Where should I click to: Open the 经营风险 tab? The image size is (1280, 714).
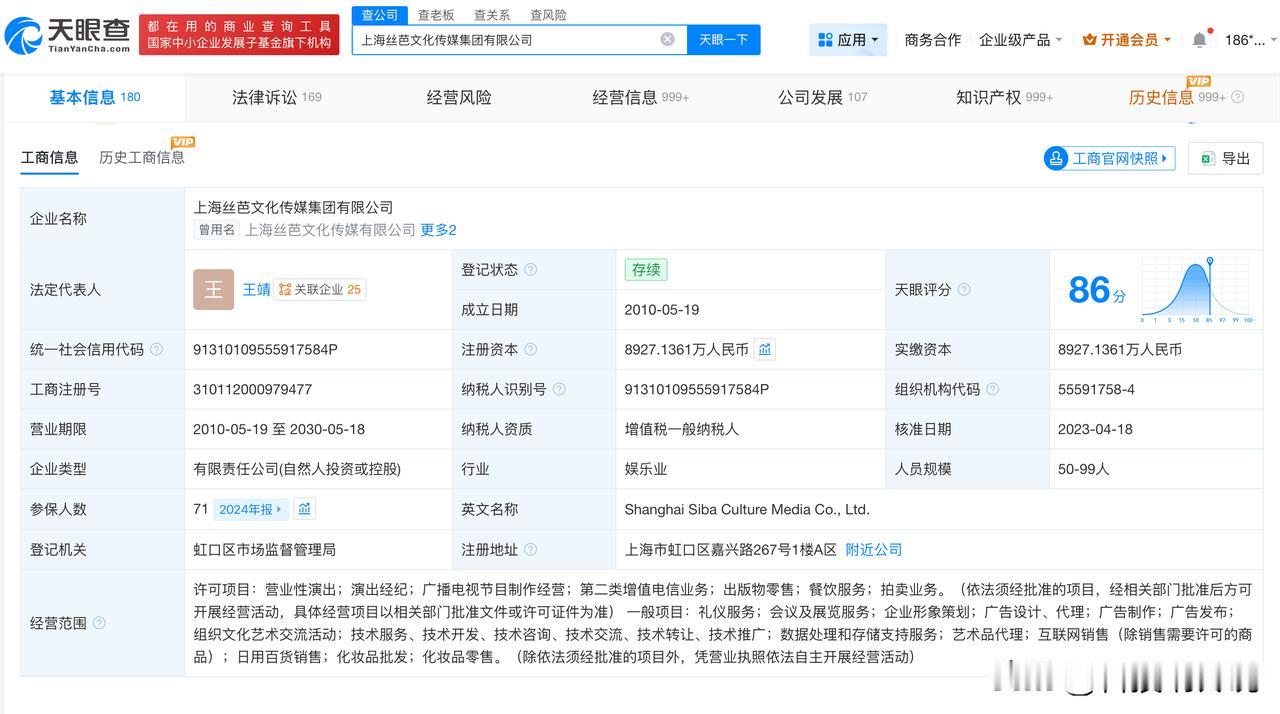tap(459, 97)
